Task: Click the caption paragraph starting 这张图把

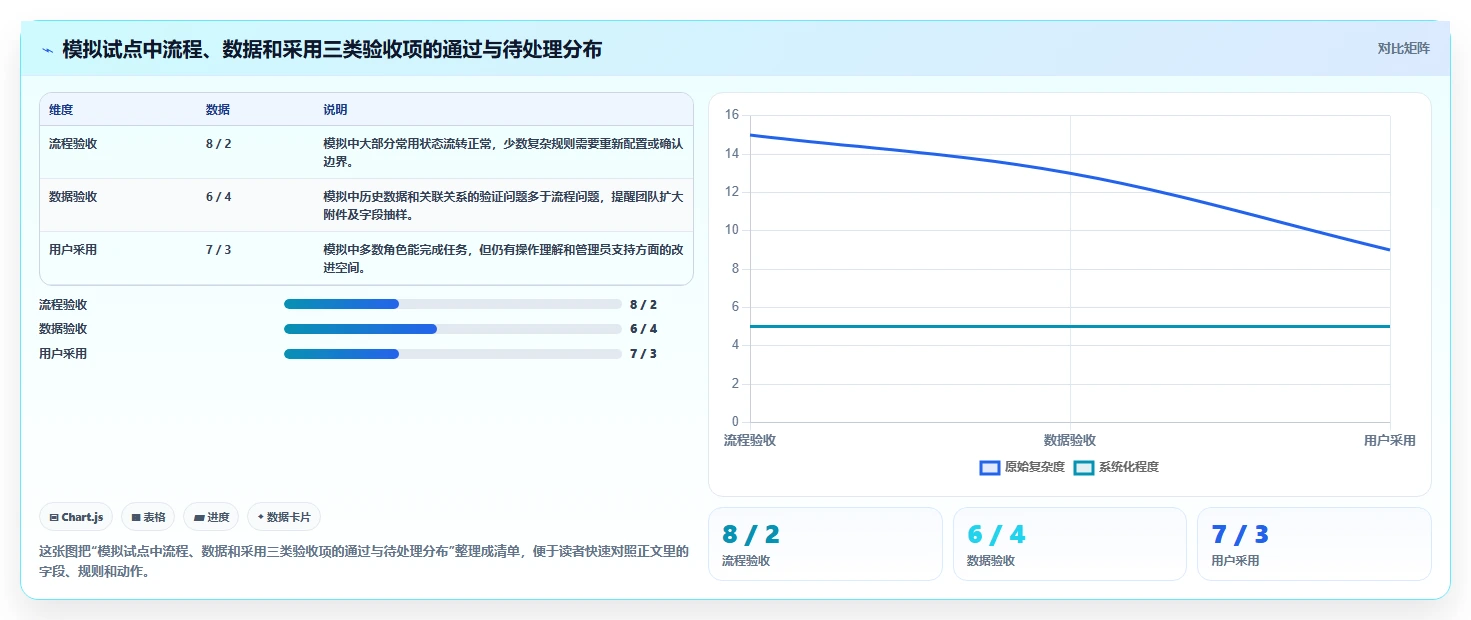Action: 364,562
